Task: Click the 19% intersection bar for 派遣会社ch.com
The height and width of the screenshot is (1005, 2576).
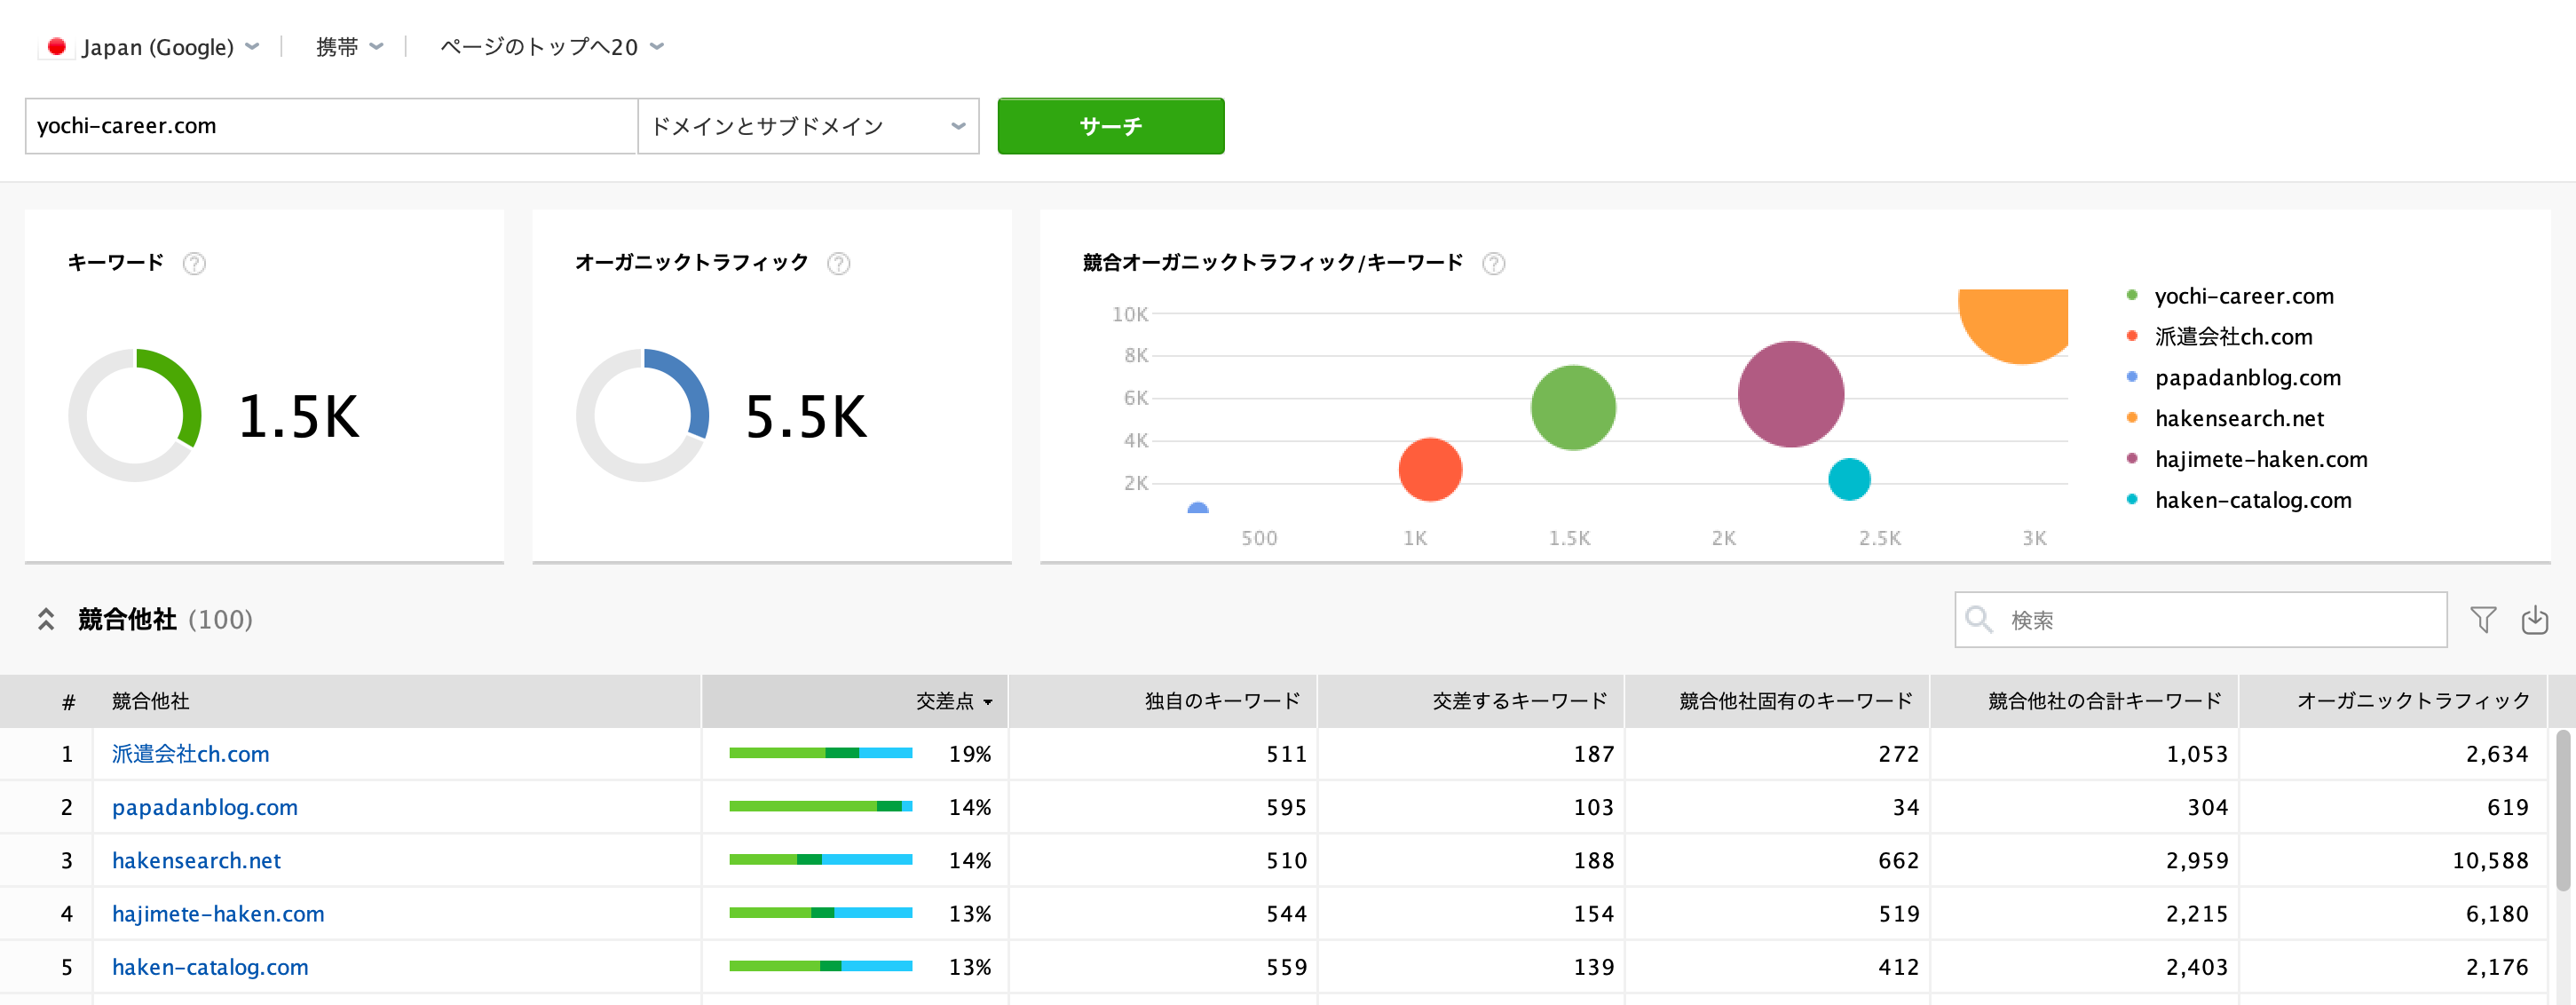Action: [821, 753]
